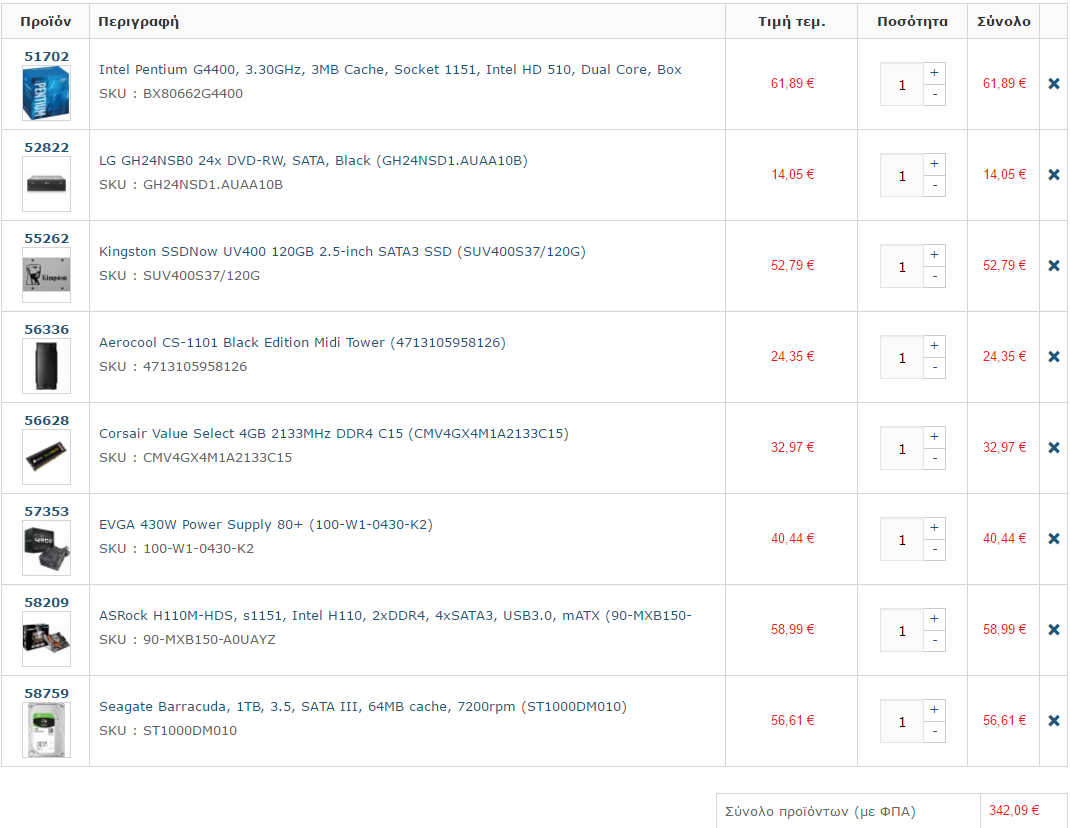Open product code 52822 link
This screenshot has height=828, width=1070.
pos(46,147)
